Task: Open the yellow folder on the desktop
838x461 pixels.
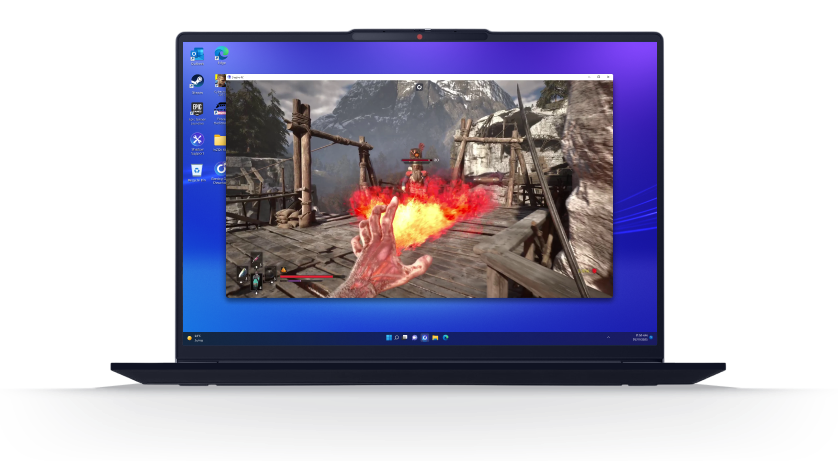Action: [x=220, y=140]
